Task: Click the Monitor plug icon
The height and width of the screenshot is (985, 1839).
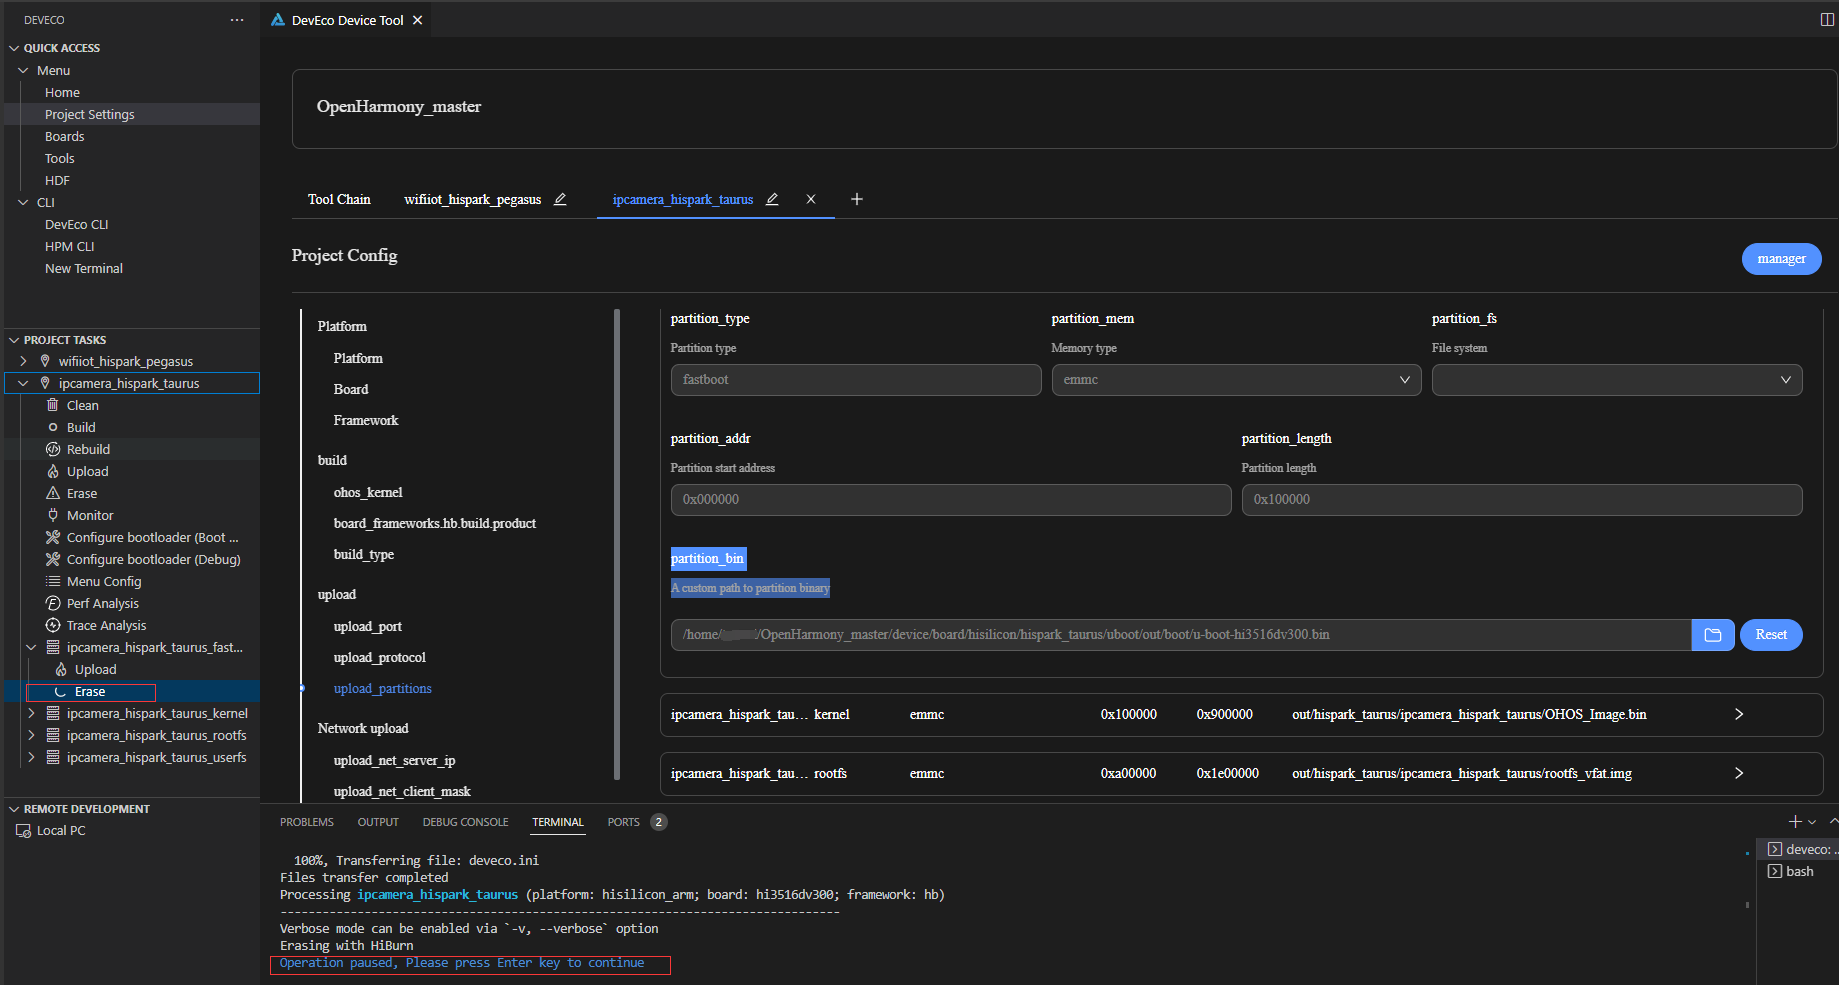Action: pyautogui.click(x=53, y=515)
